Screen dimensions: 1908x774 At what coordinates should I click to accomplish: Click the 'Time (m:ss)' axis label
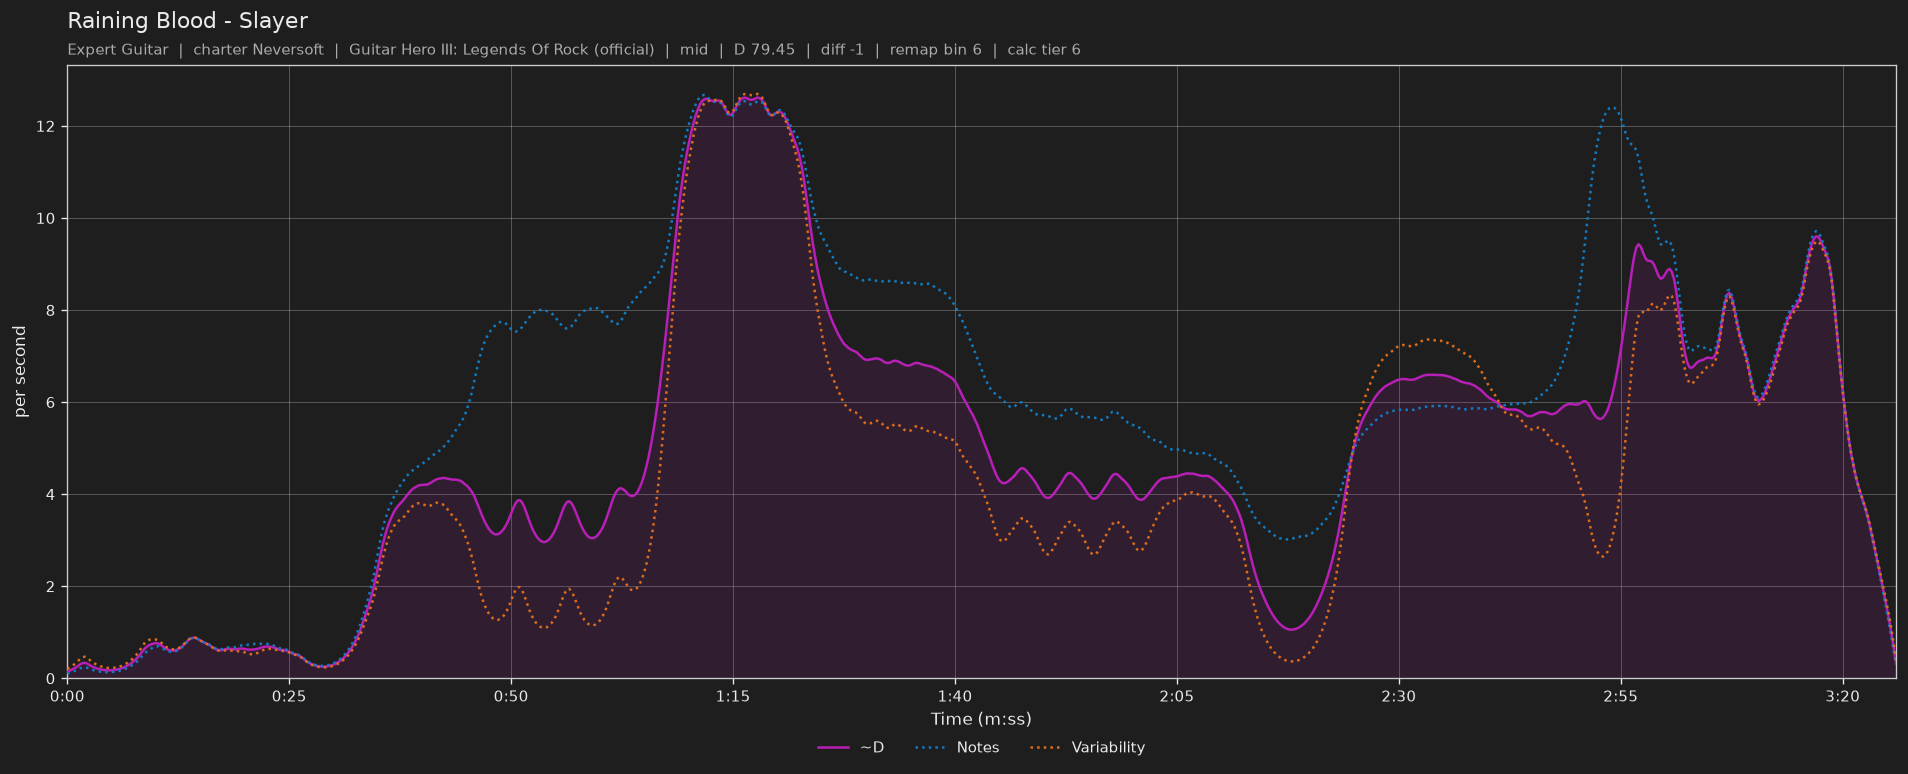(x=981, y=719)
